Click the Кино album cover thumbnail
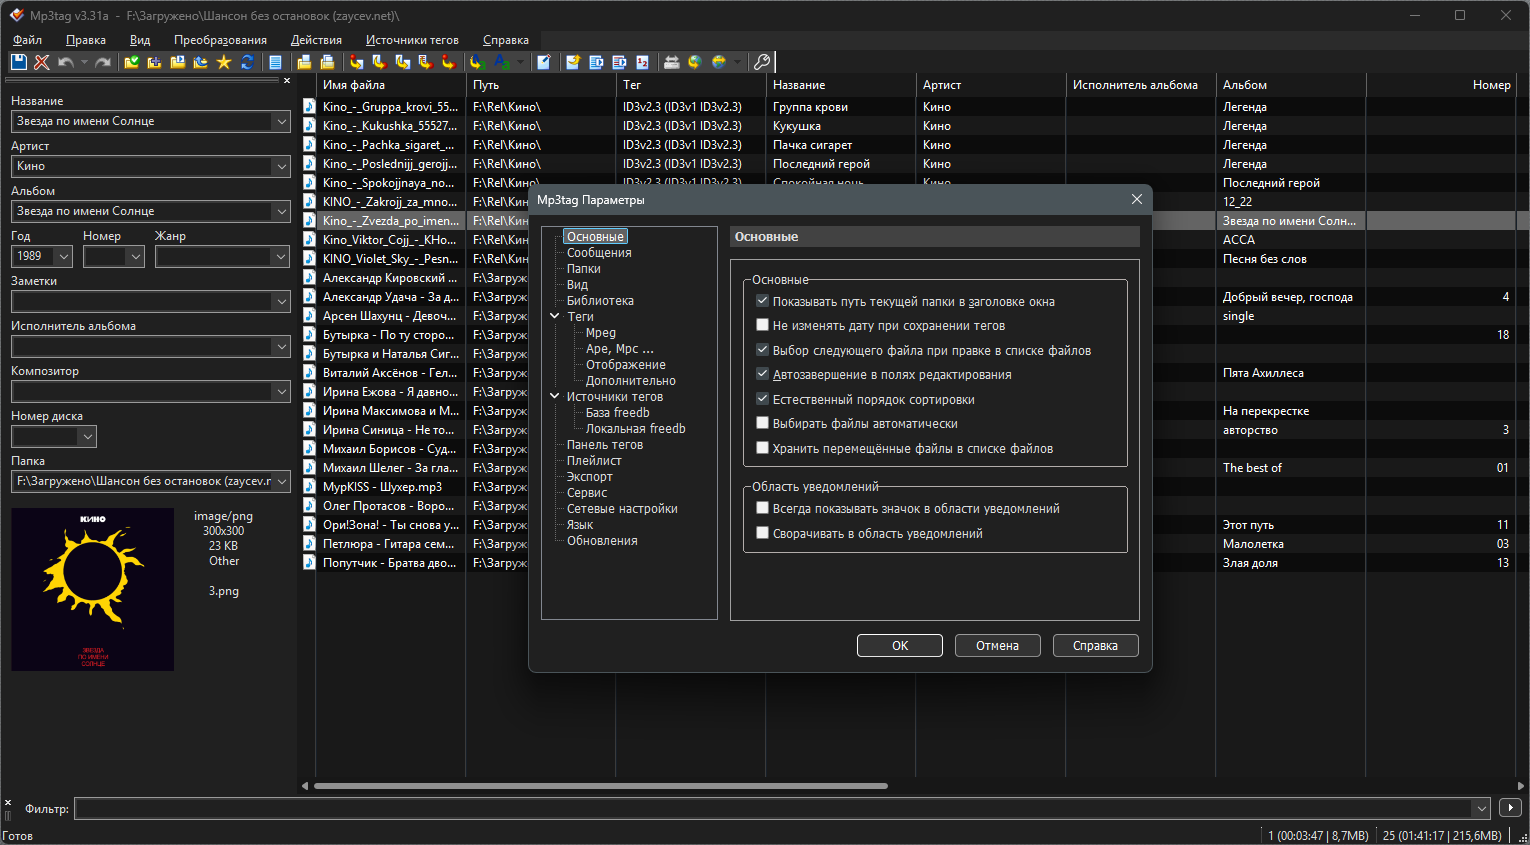The width and height of the screenshot is (1530, 845). [92, 589]
